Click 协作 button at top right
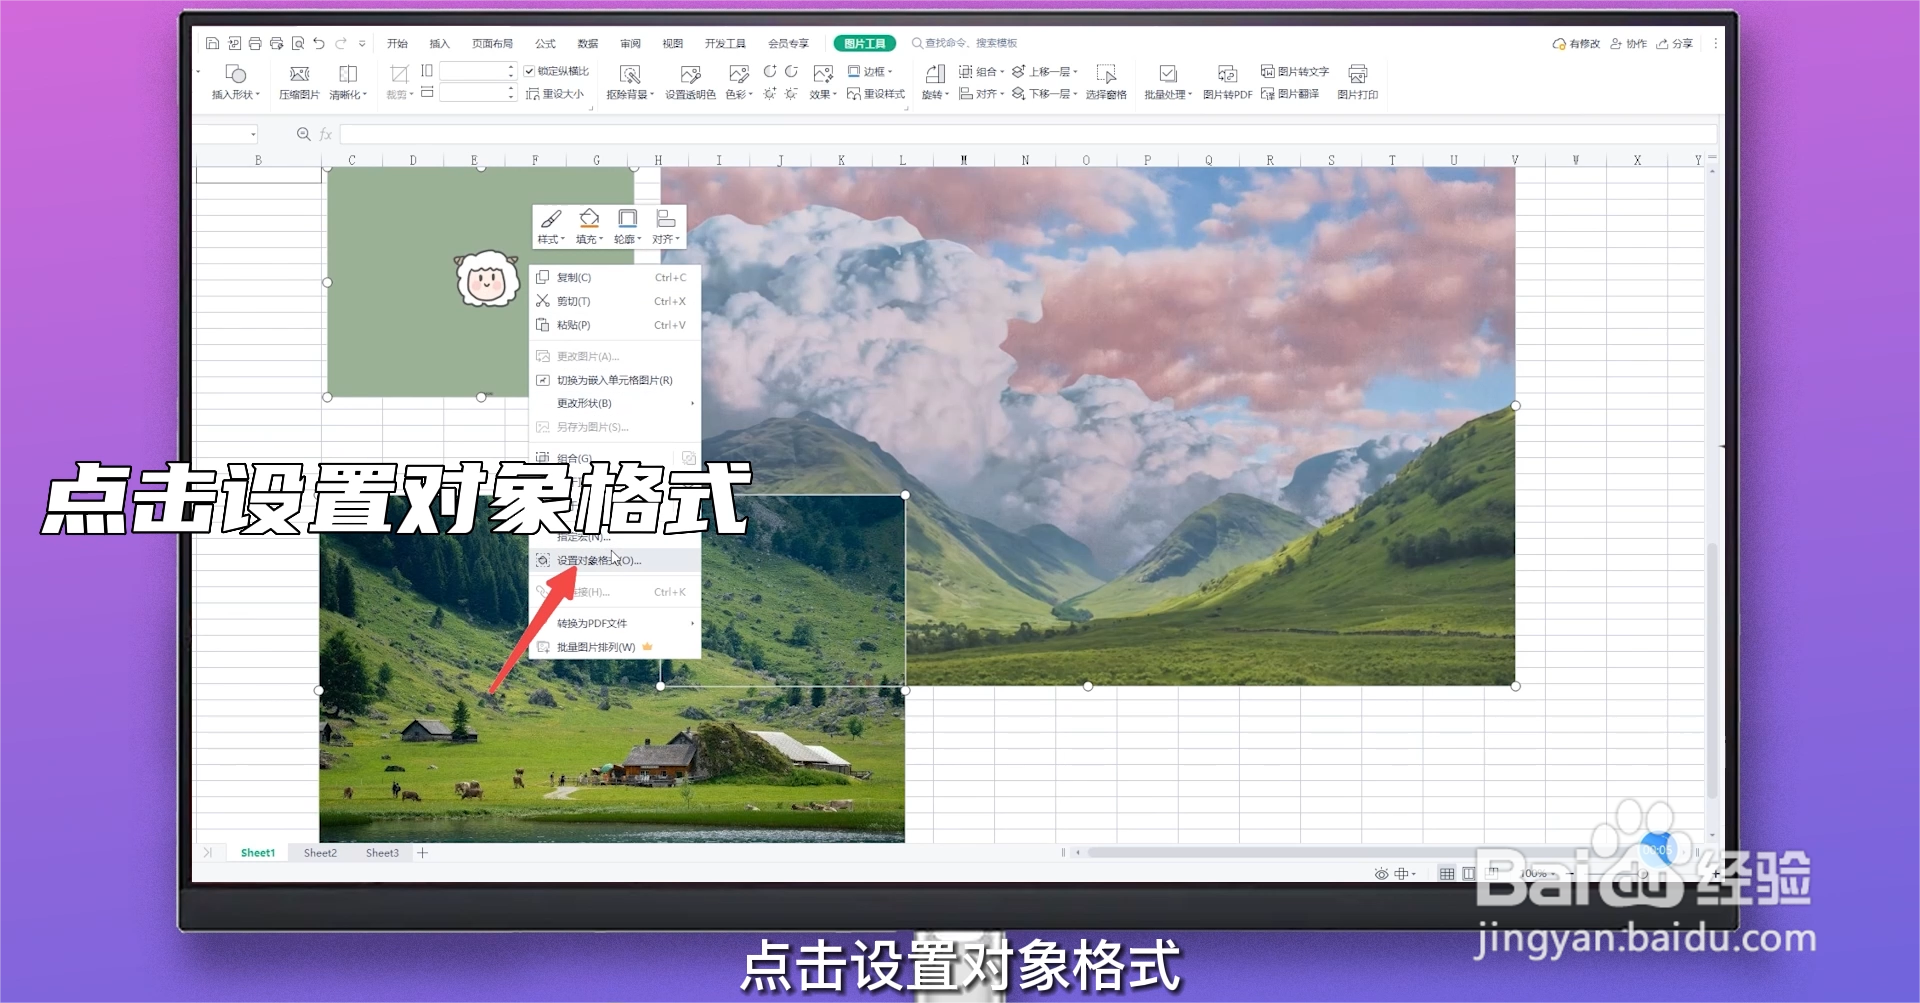The image size is (1920, 1003). click(1628, 43)
